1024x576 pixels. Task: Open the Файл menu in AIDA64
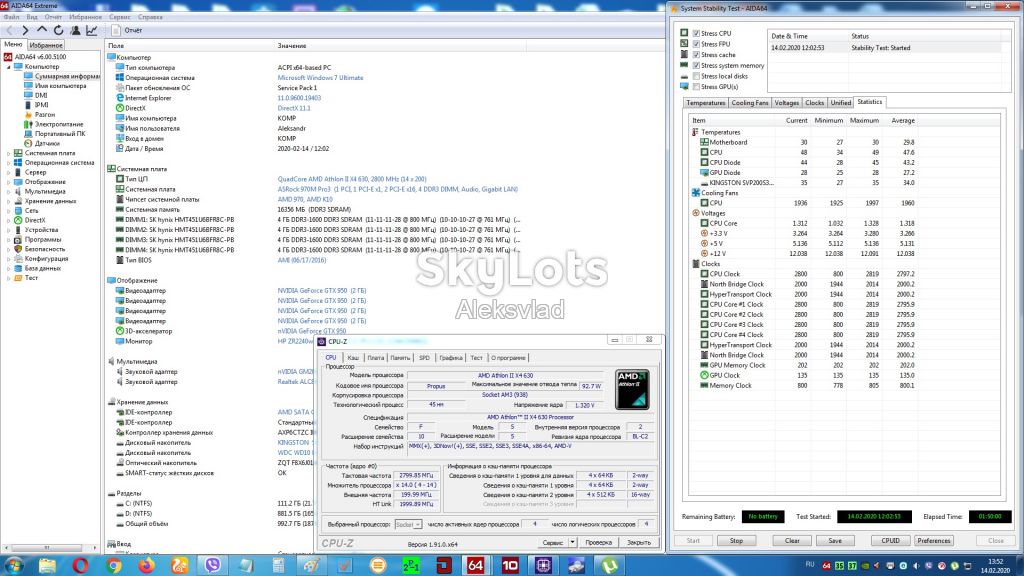[x=11, y=17]
